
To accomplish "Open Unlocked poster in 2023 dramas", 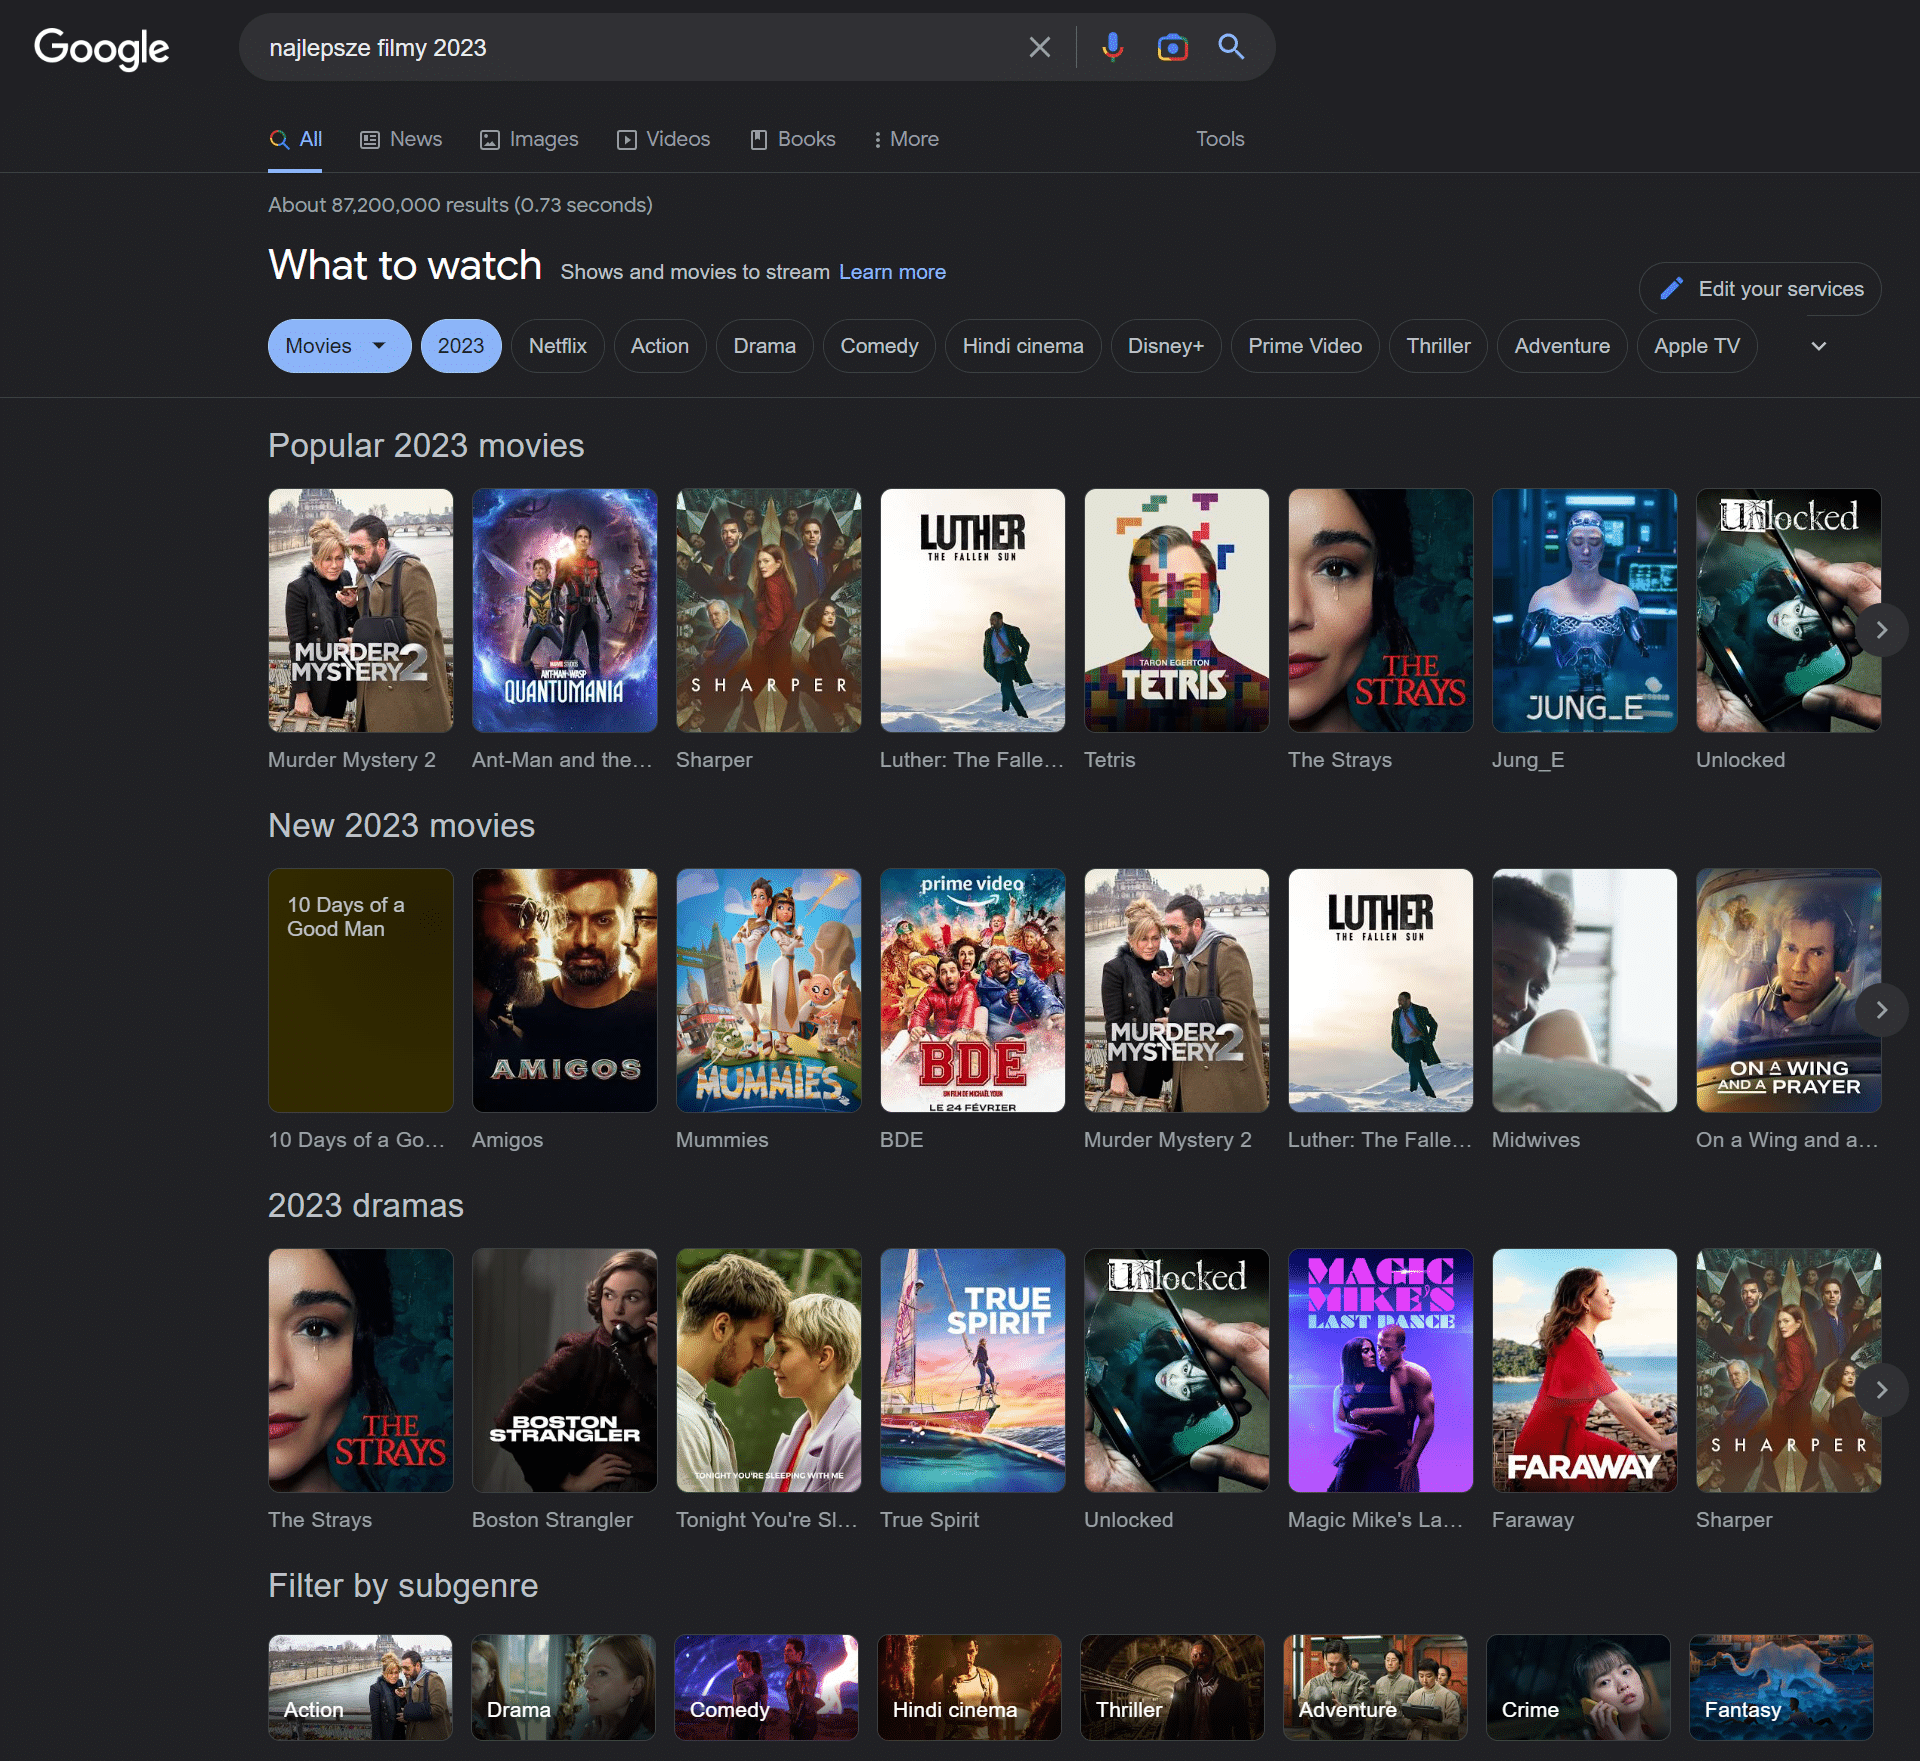I will click(x=1177, y=1370).
